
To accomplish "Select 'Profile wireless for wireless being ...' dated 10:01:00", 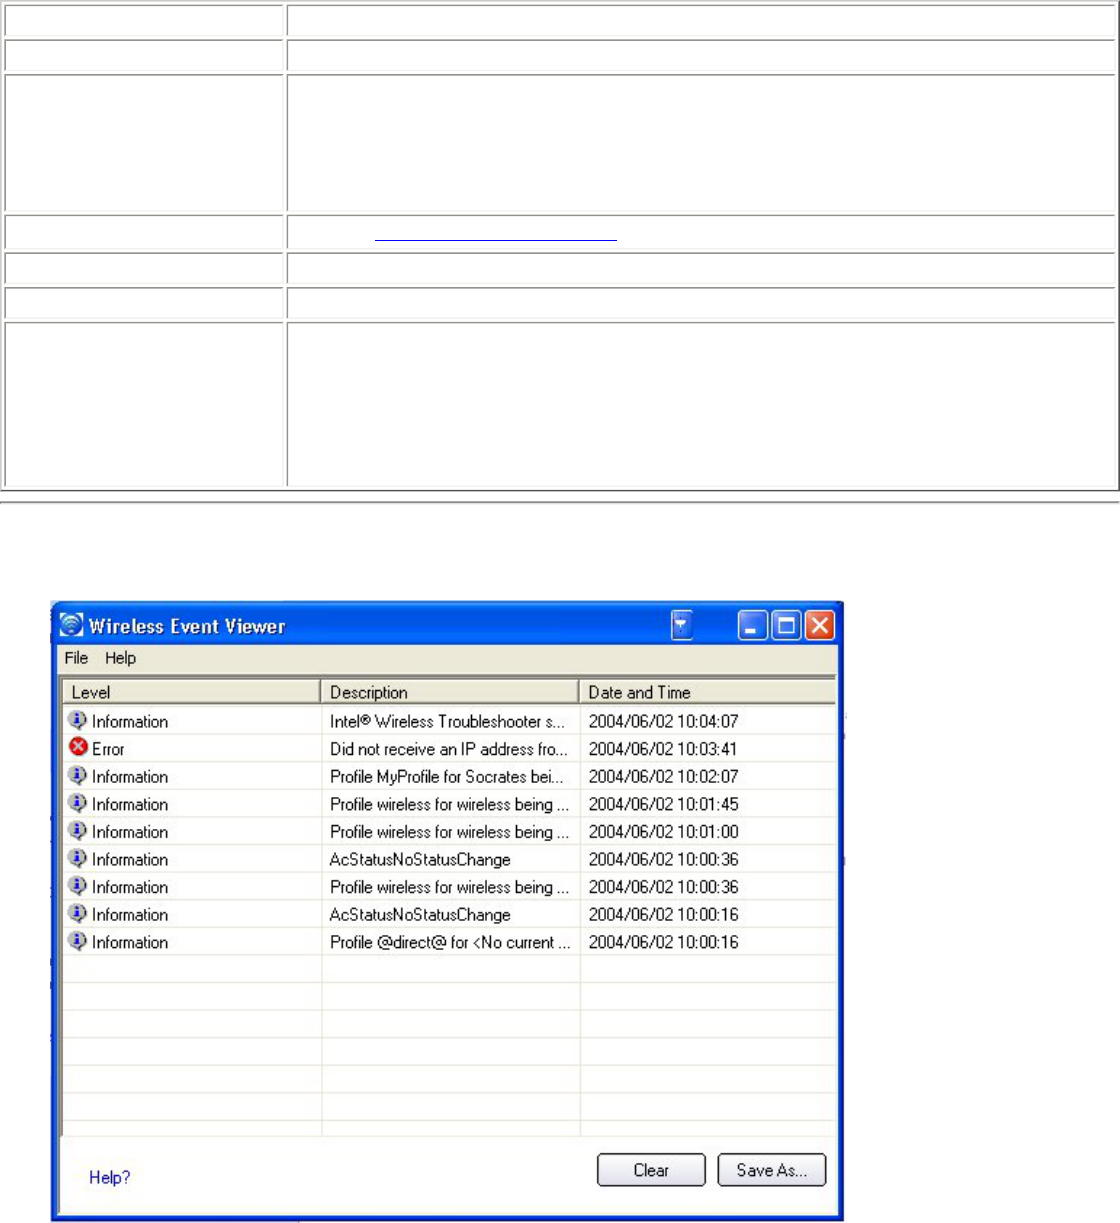I will coord(449,831).
